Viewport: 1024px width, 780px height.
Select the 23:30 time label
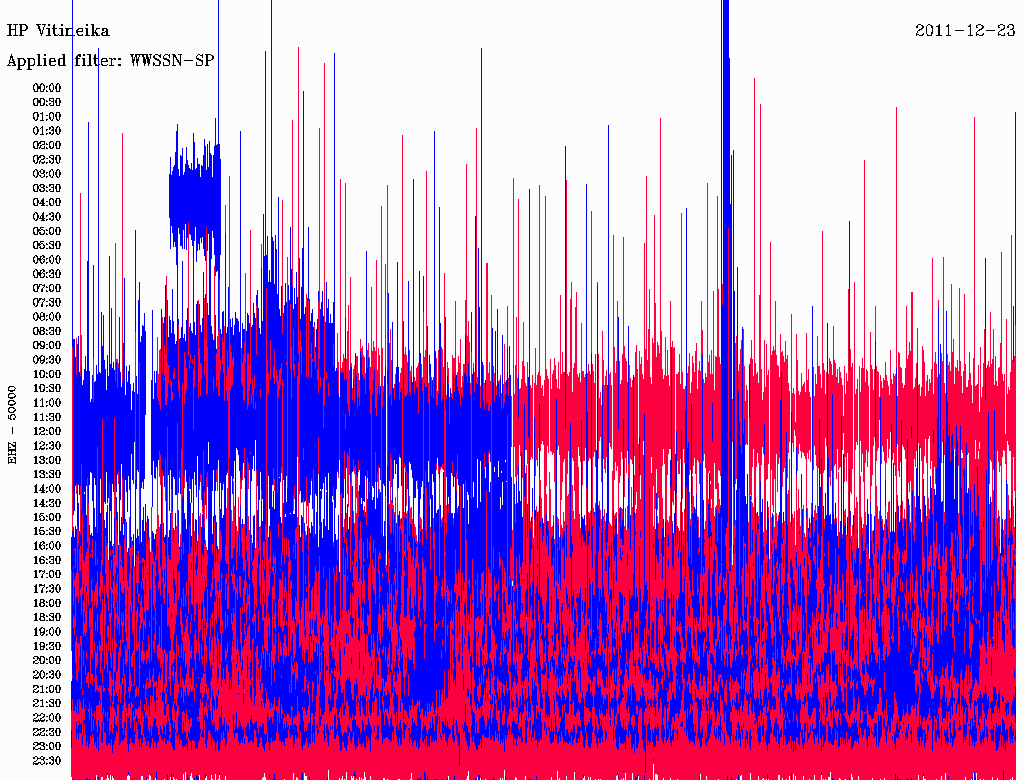tap(47, 760)
